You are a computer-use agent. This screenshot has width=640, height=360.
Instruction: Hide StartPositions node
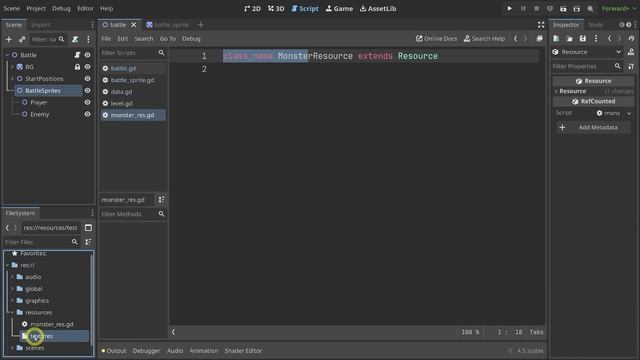point(87,78)
